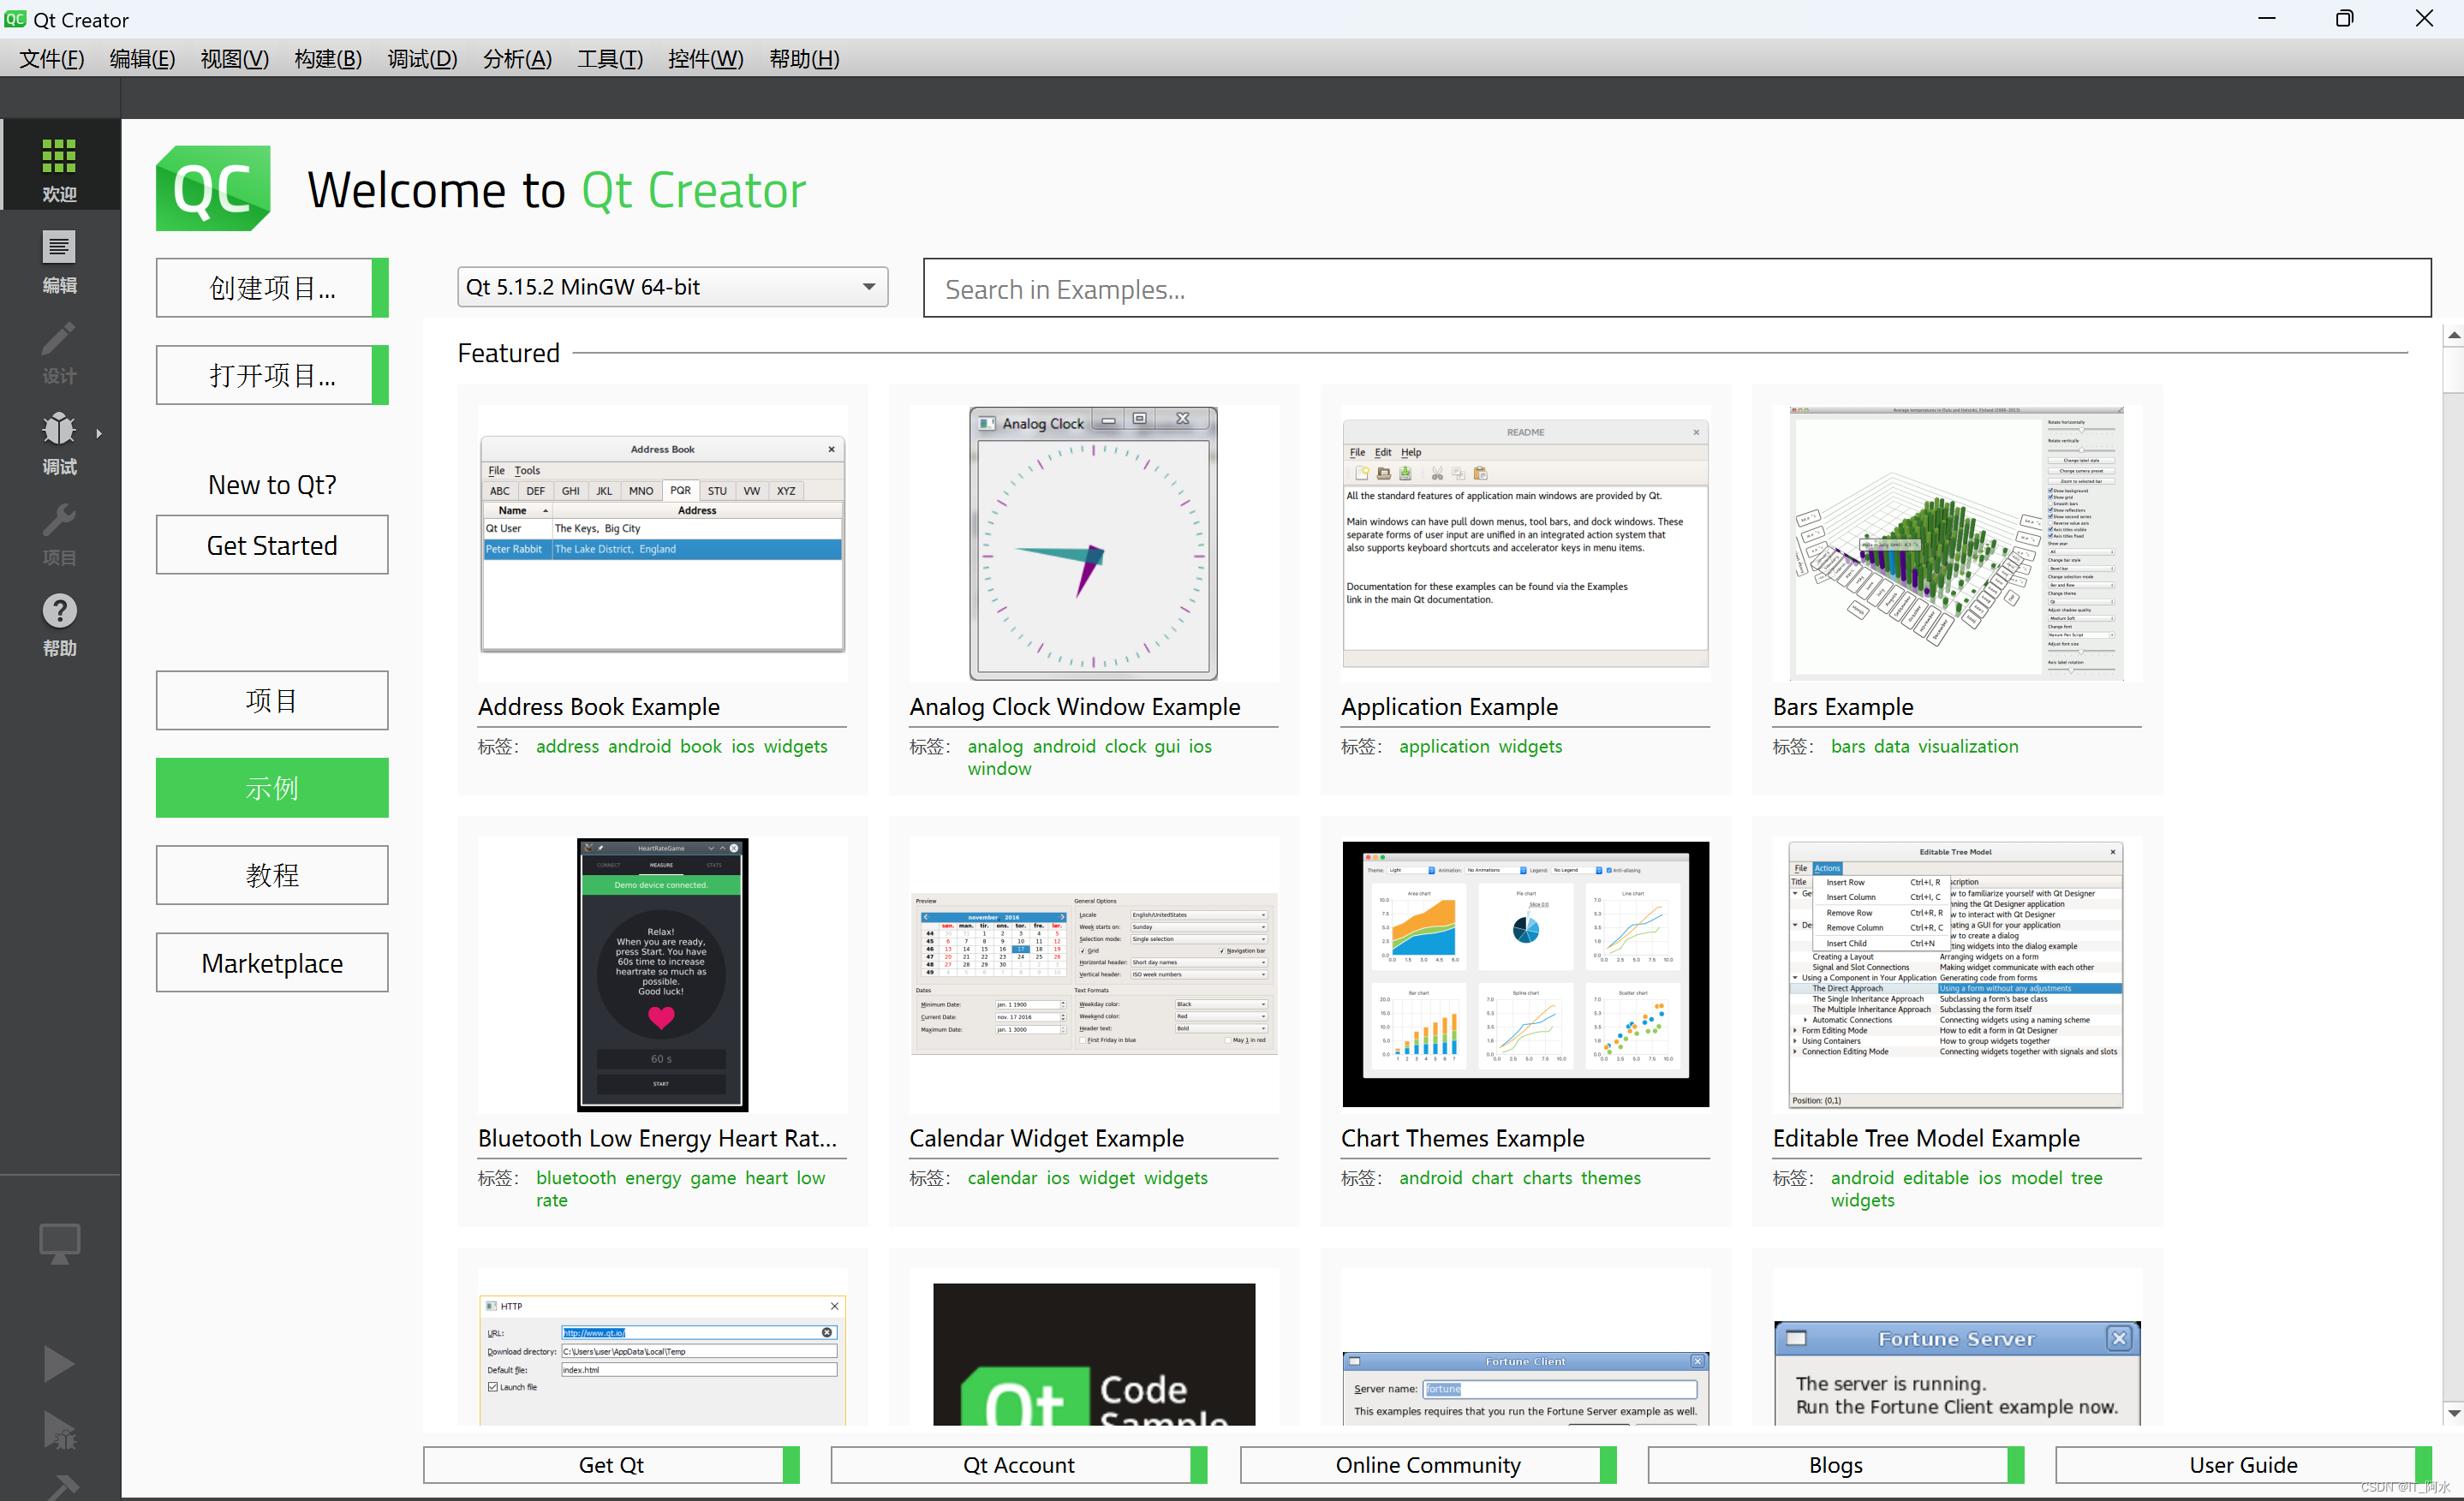Click the Get Started button

click(272, 545)
